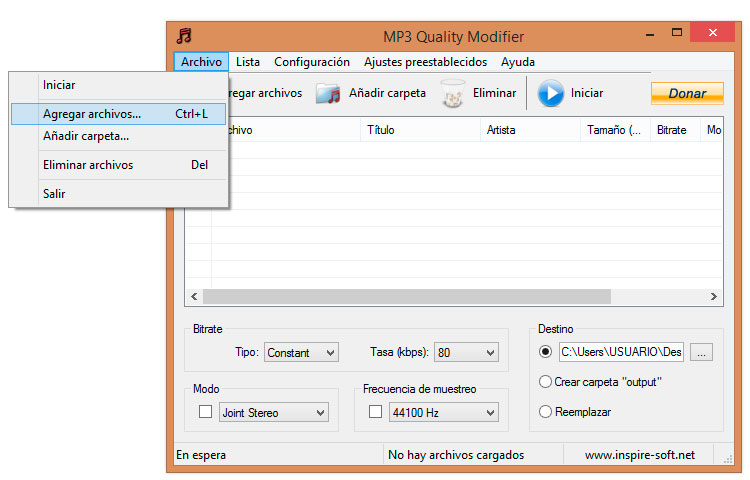750x480 pixels.
Task: Select the Reemplazar radio button
Action: [x=545, y=412]
